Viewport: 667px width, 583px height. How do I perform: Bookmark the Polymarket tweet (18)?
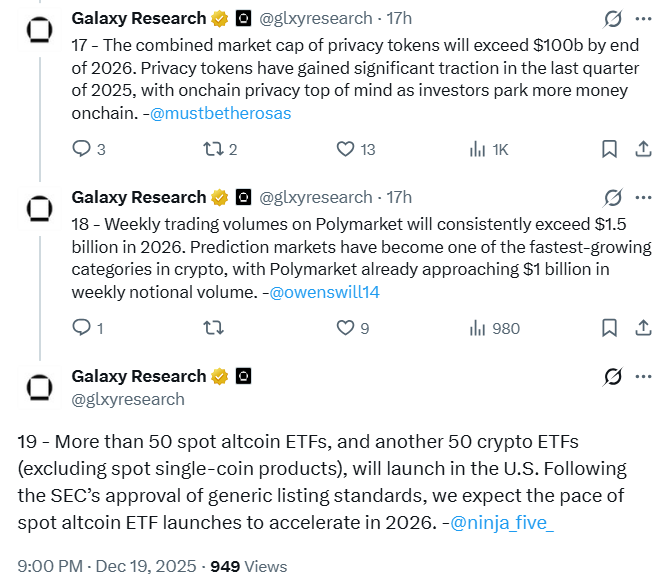(609, 327)
